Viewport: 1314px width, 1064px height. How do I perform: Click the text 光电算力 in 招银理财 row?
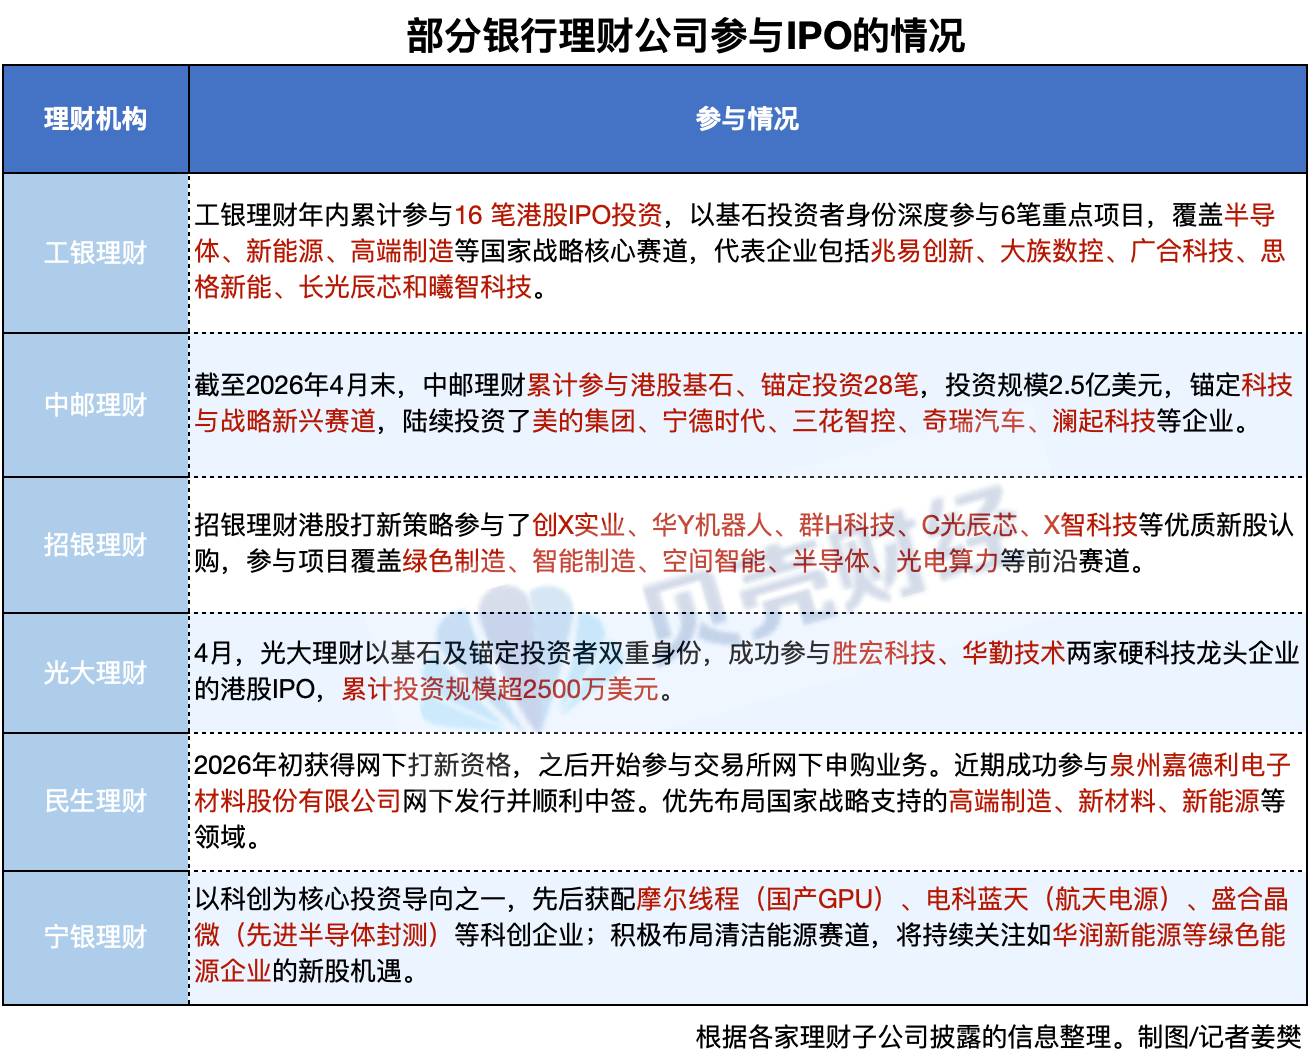[948, 561]
